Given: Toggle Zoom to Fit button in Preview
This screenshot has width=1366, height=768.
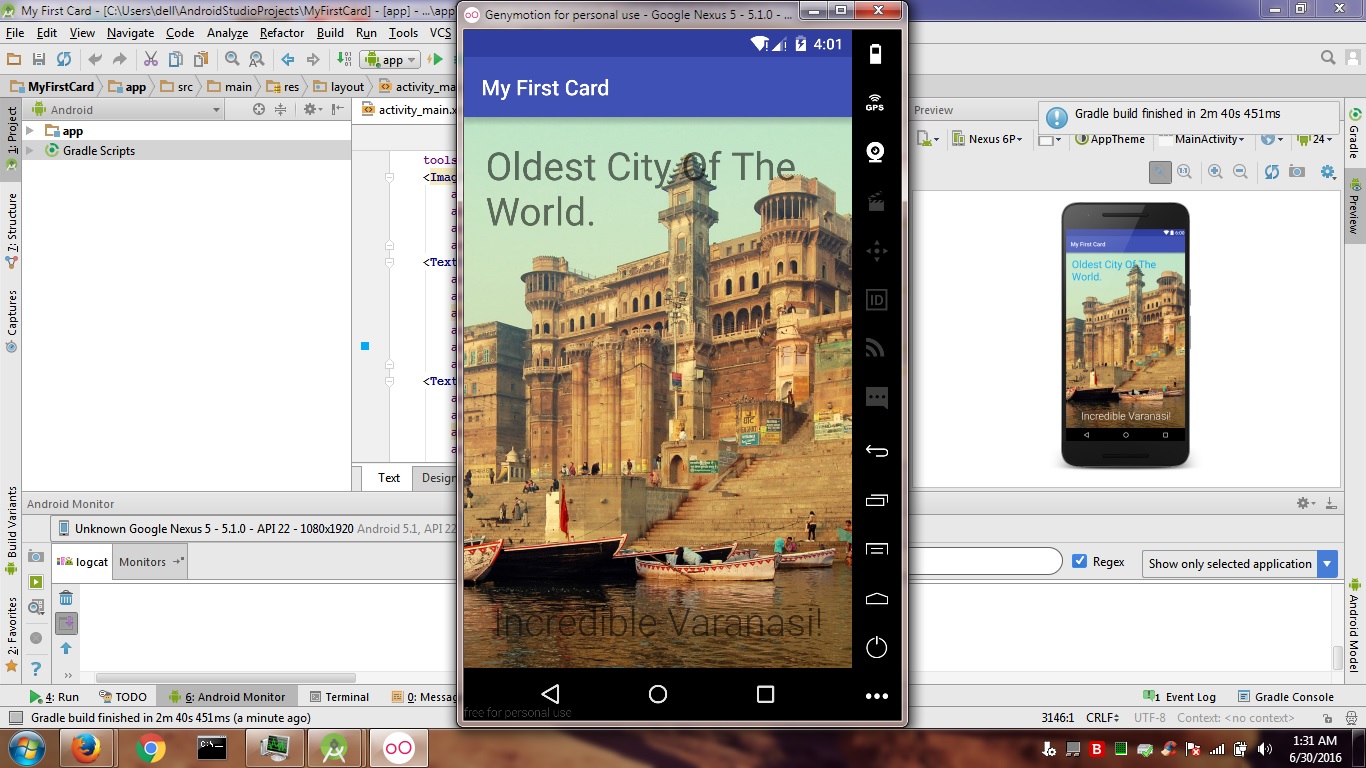Looking at the screenshot, I should (x=1159, y=172).
